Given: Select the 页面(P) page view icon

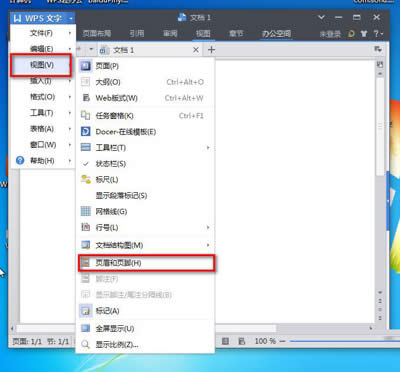Looking at the screenshot, I should click(86, 66).
